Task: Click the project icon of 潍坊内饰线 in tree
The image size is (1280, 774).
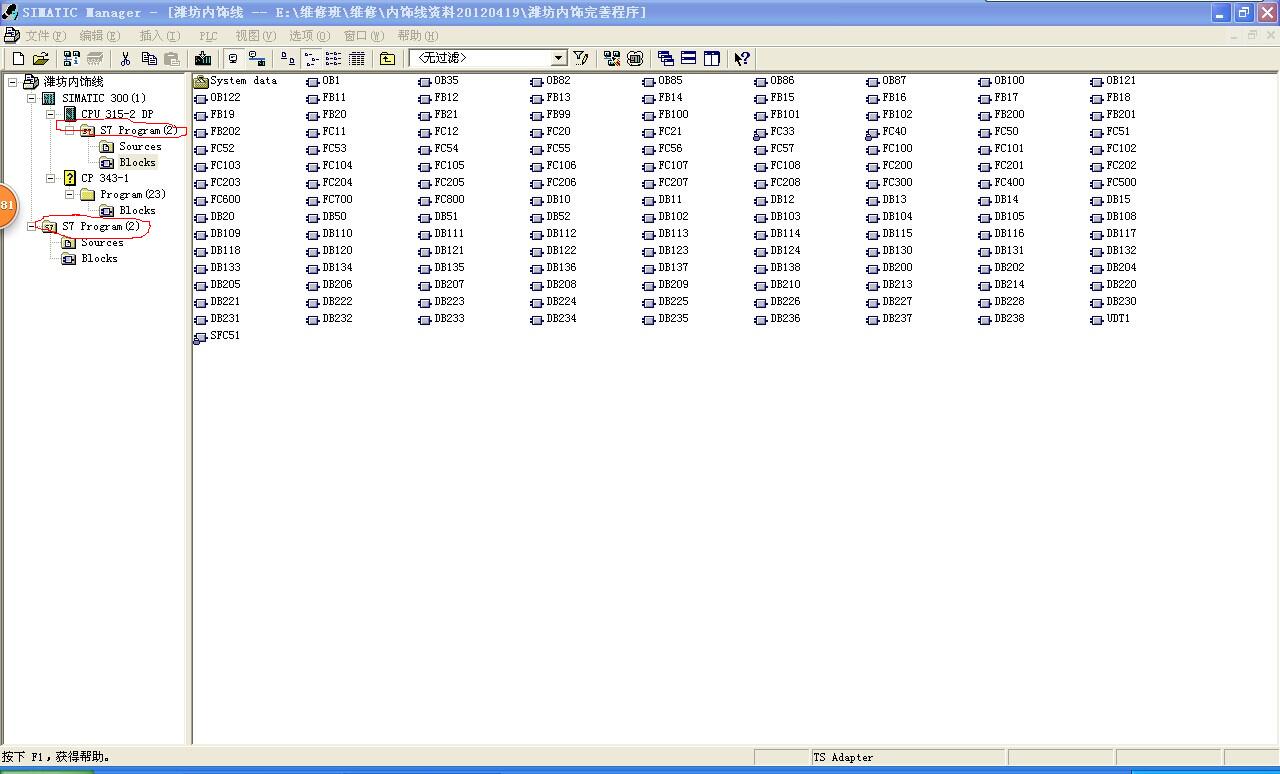Action: click(31, 82)
